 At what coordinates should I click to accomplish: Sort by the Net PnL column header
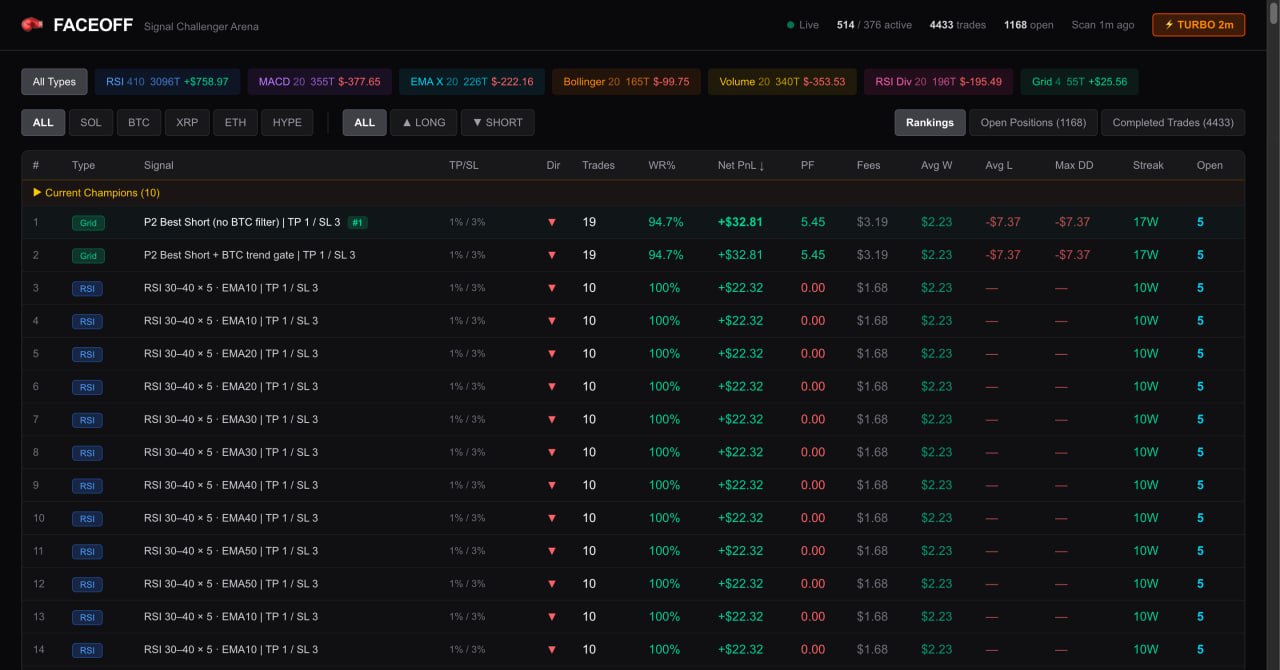pyautogui.click(x=740, y=165)
